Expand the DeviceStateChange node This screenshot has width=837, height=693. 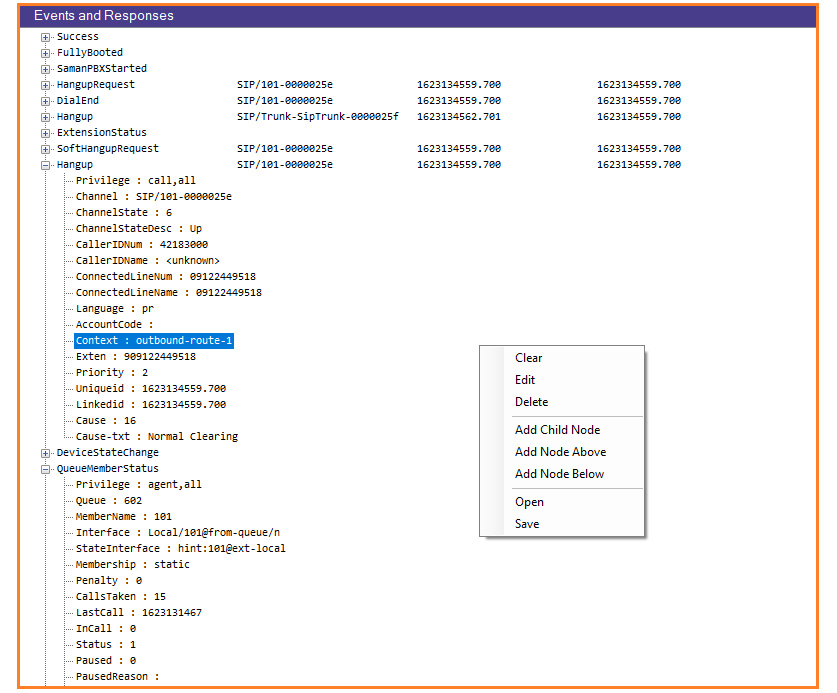point(46,453)
